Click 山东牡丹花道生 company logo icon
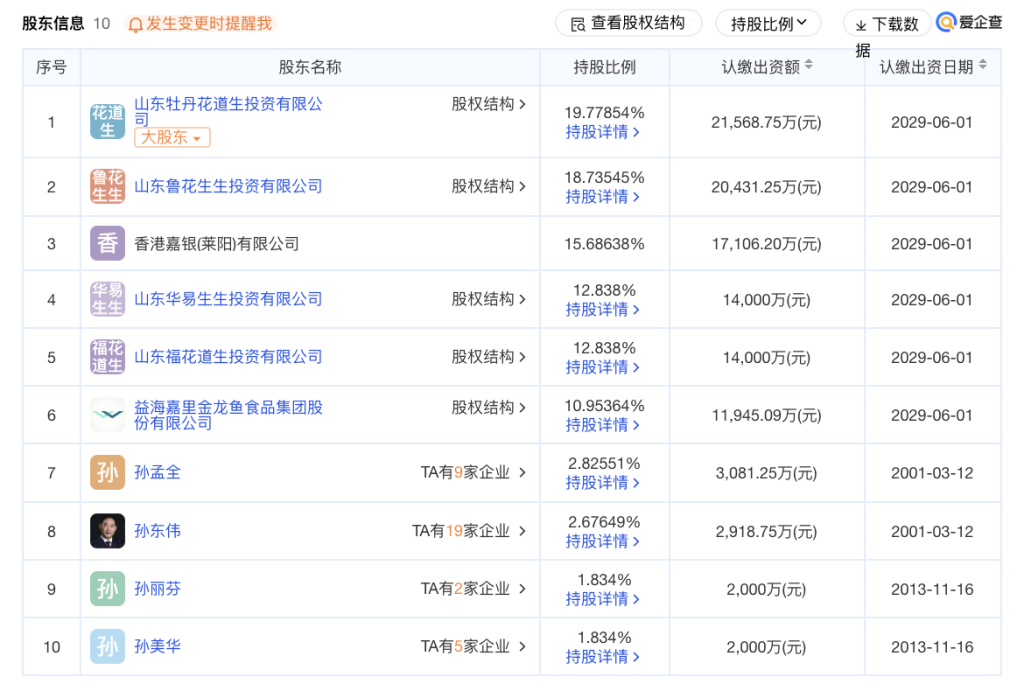1024x698 pixels. coord(107,121)
